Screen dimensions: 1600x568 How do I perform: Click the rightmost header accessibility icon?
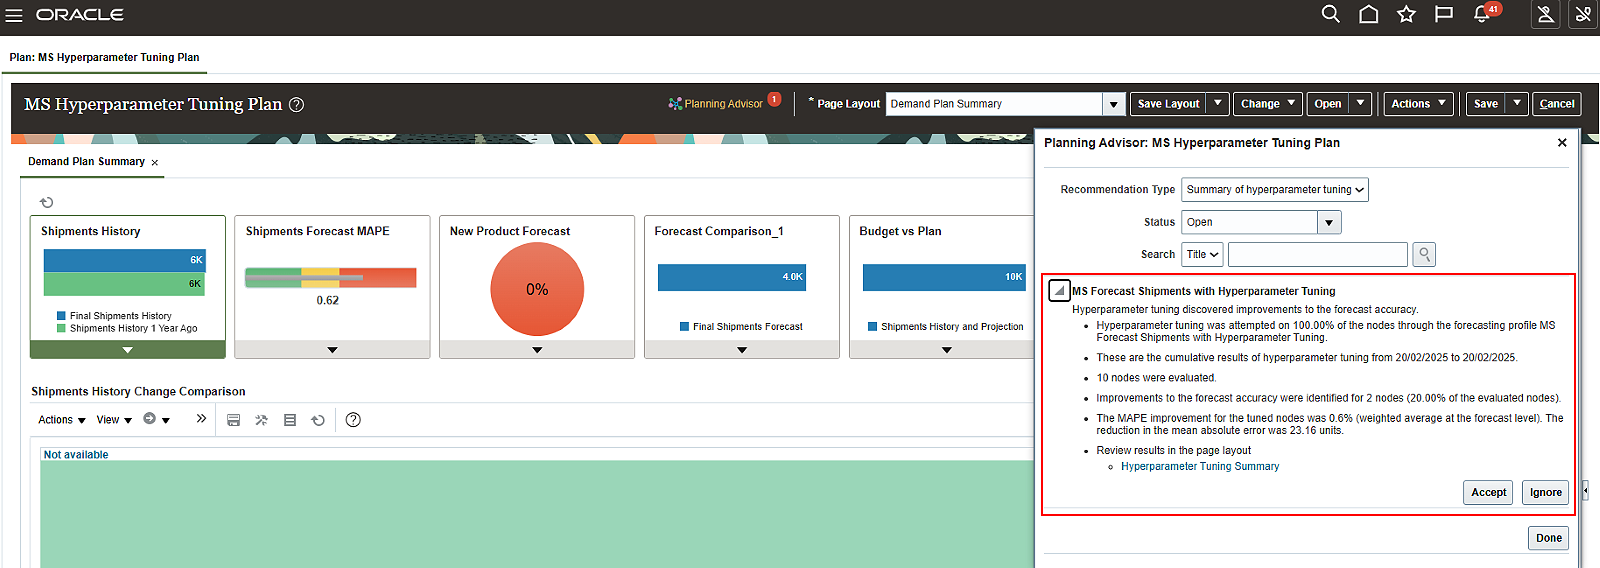pyautogui.click(x=1584, y=14)
